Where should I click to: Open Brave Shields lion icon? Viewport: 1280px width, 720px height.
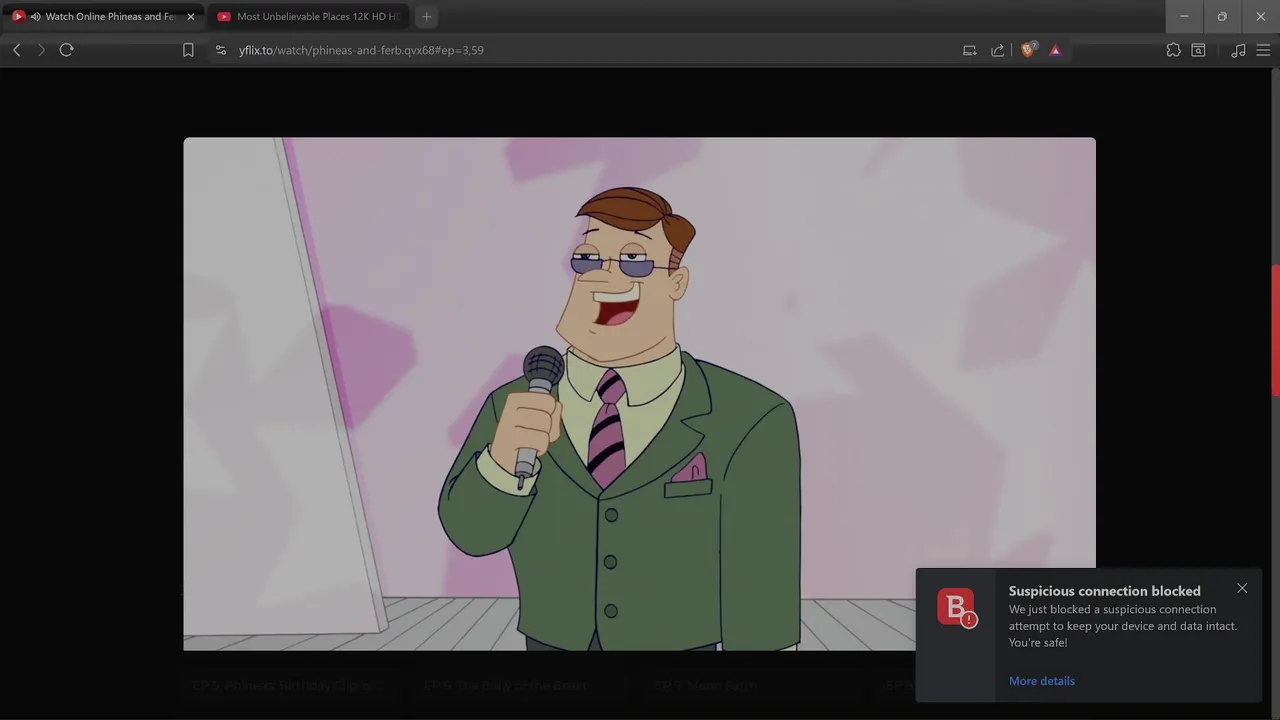pos(1028,50)
